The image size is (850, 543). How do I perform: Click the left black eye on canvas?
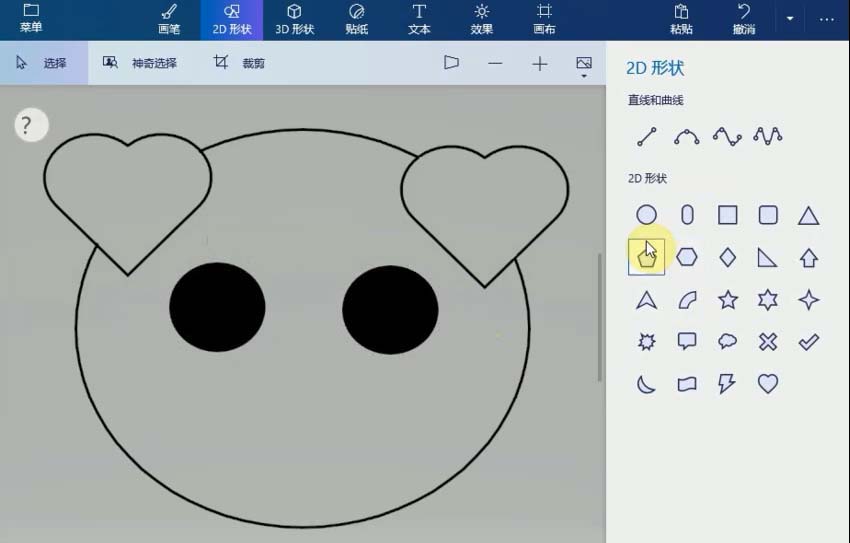[217, 307]
